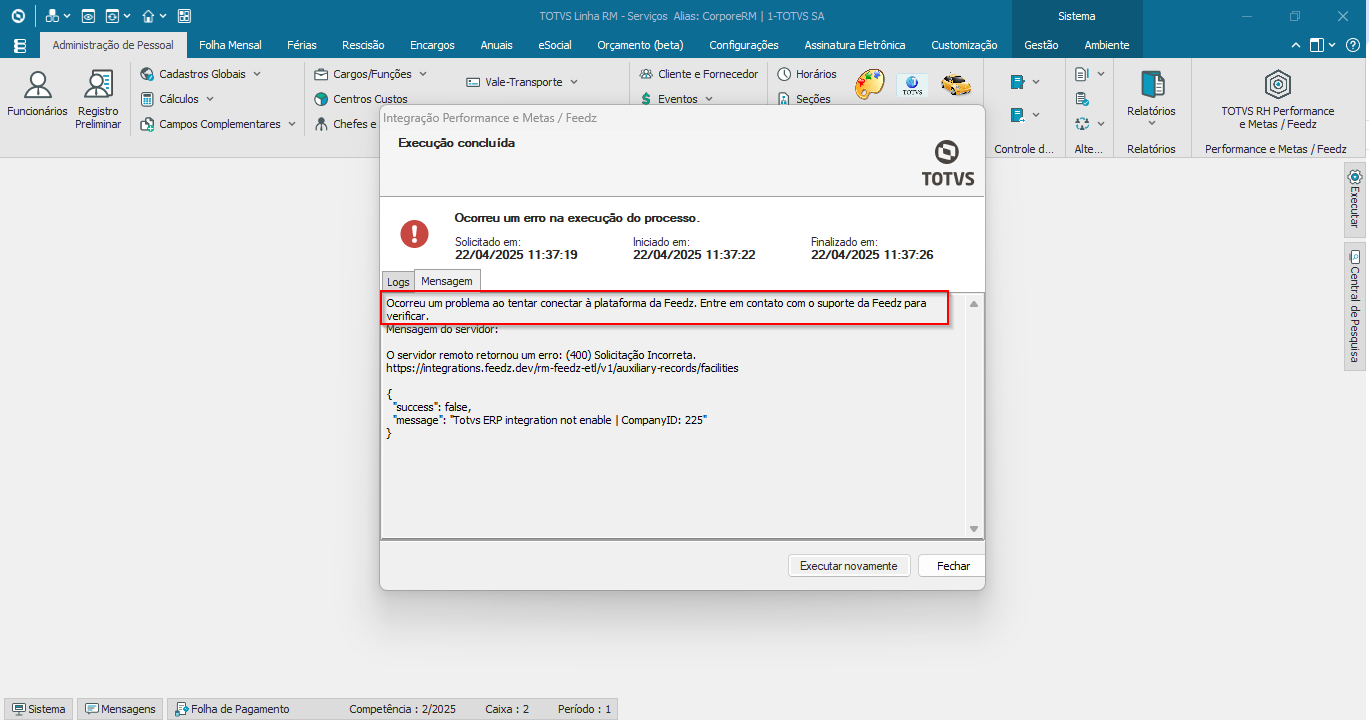The width and height of the screenshot is (1369, 720).
Task: Click the TOTVS globe icon in the ribbon
Action: (911, 85)
